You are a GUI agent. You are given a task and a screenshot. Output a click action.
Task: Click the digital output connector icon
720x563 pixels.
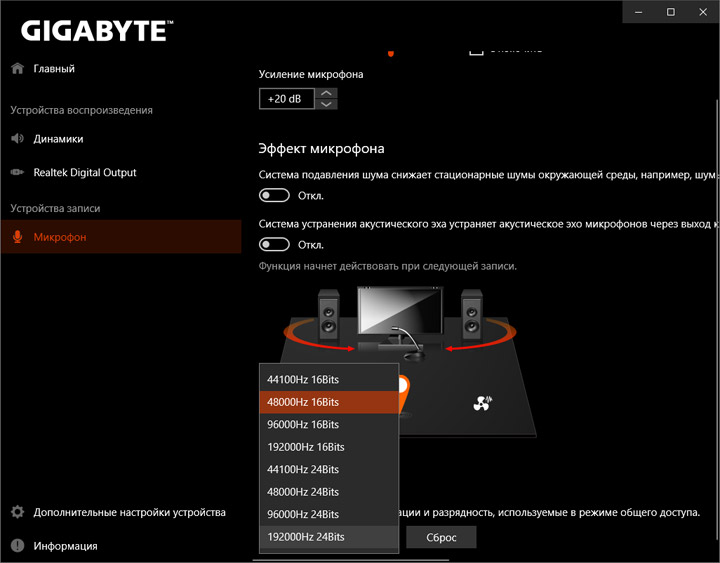pos(17,172)
